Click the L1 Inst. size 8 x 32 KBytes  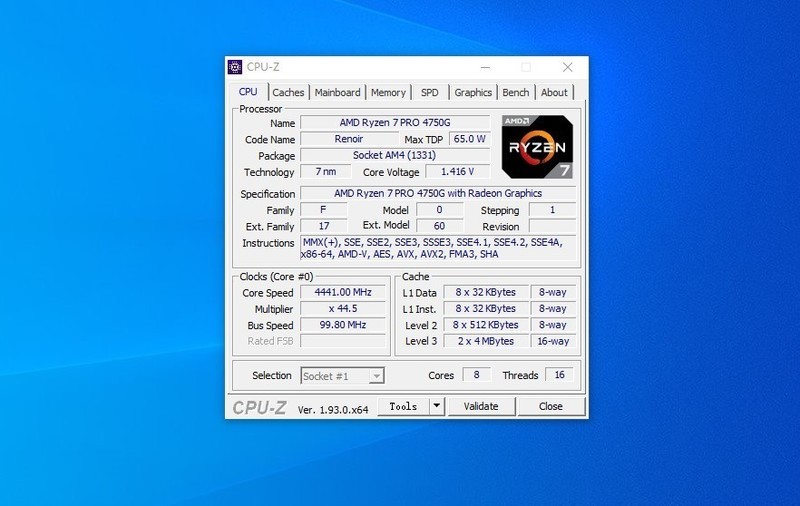click(486, 309)
